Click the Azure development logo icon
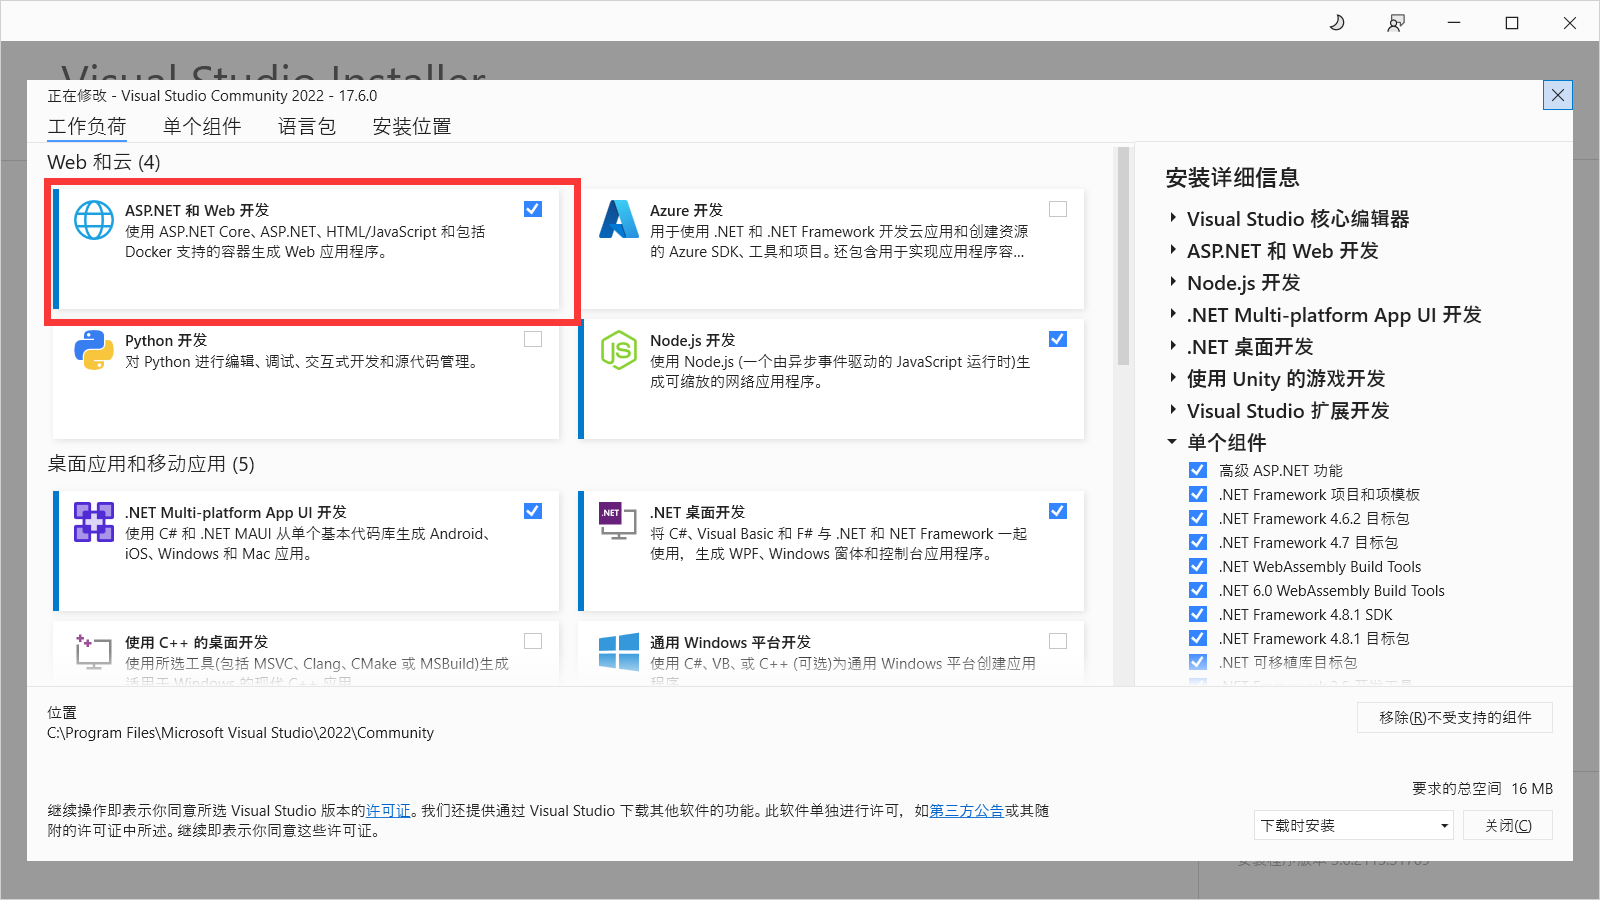This screenshot has width=1600, height=900. point(619,220)
